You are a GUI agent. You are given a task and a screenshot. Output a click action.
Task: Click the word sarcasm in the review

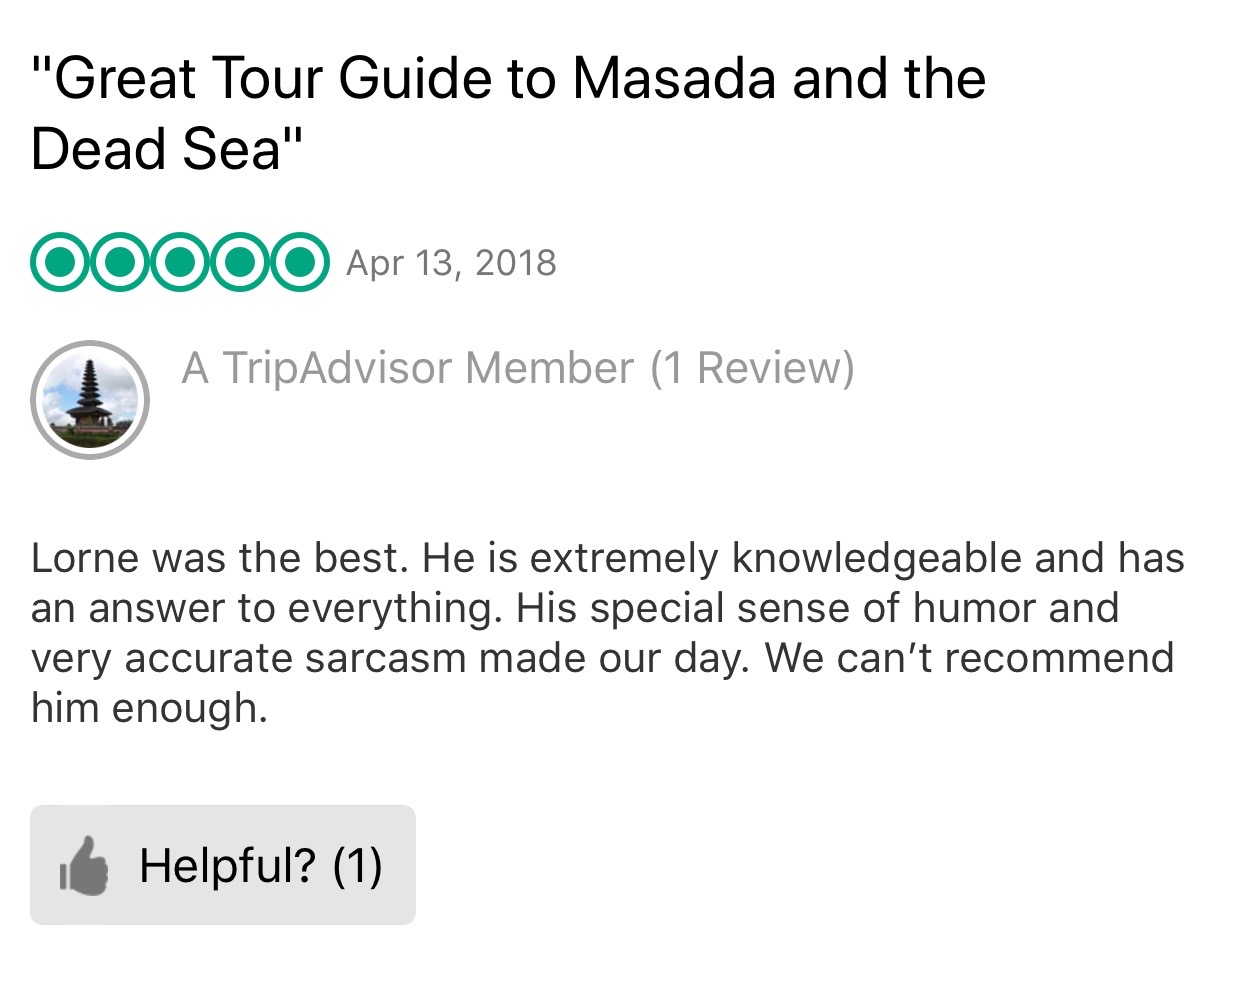click(x=386, y=658)
